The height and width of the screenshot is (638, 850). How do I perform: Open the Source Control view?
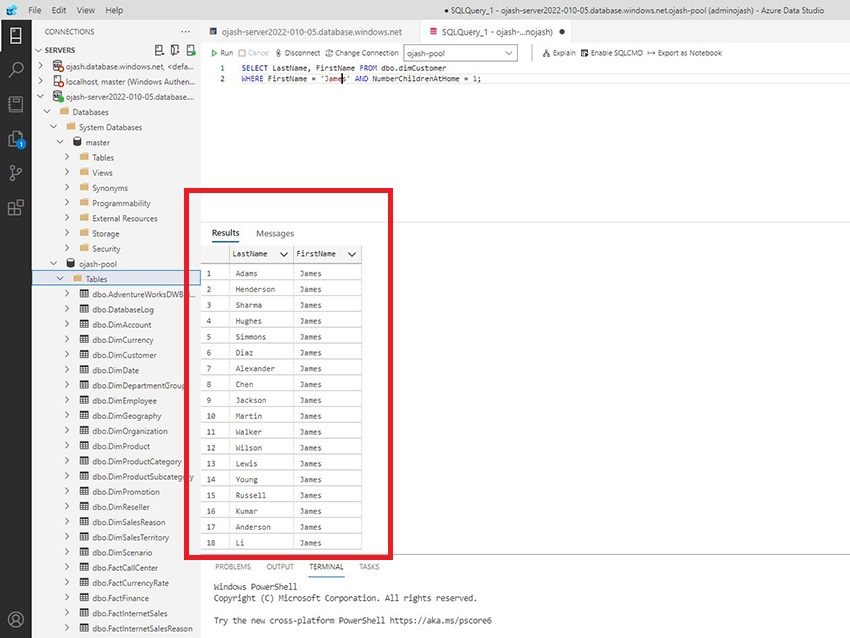[16, 173]
